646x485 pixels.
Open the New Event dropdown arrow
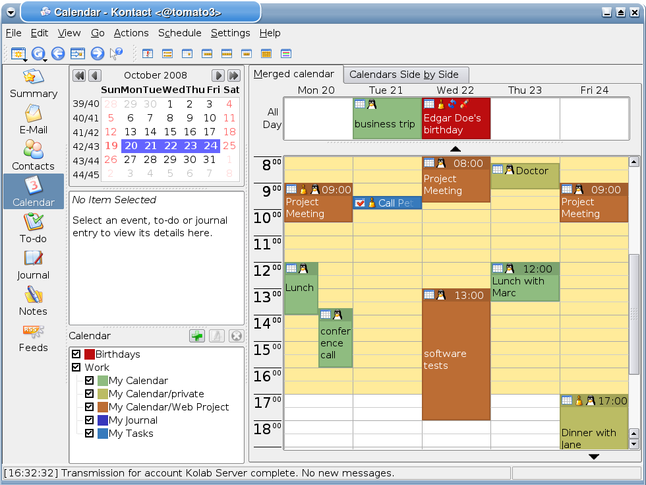26,60
